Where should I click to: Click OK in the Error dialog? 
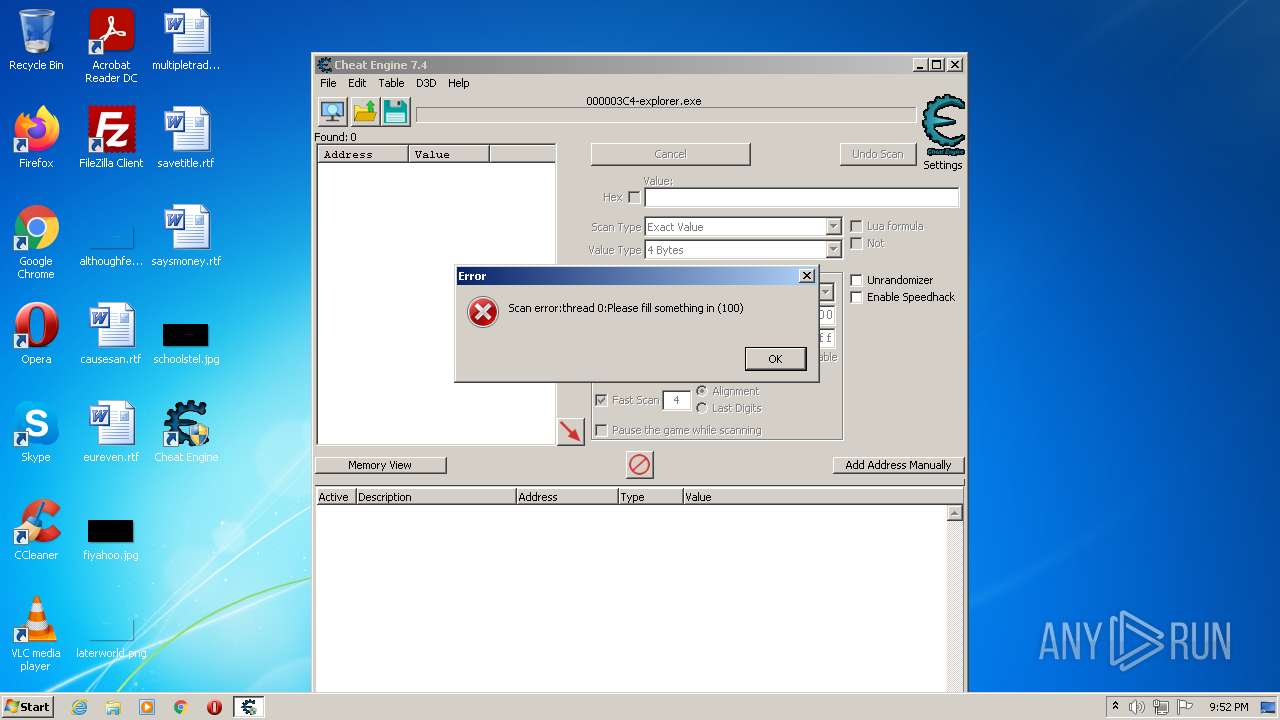[x=775, y=359]
